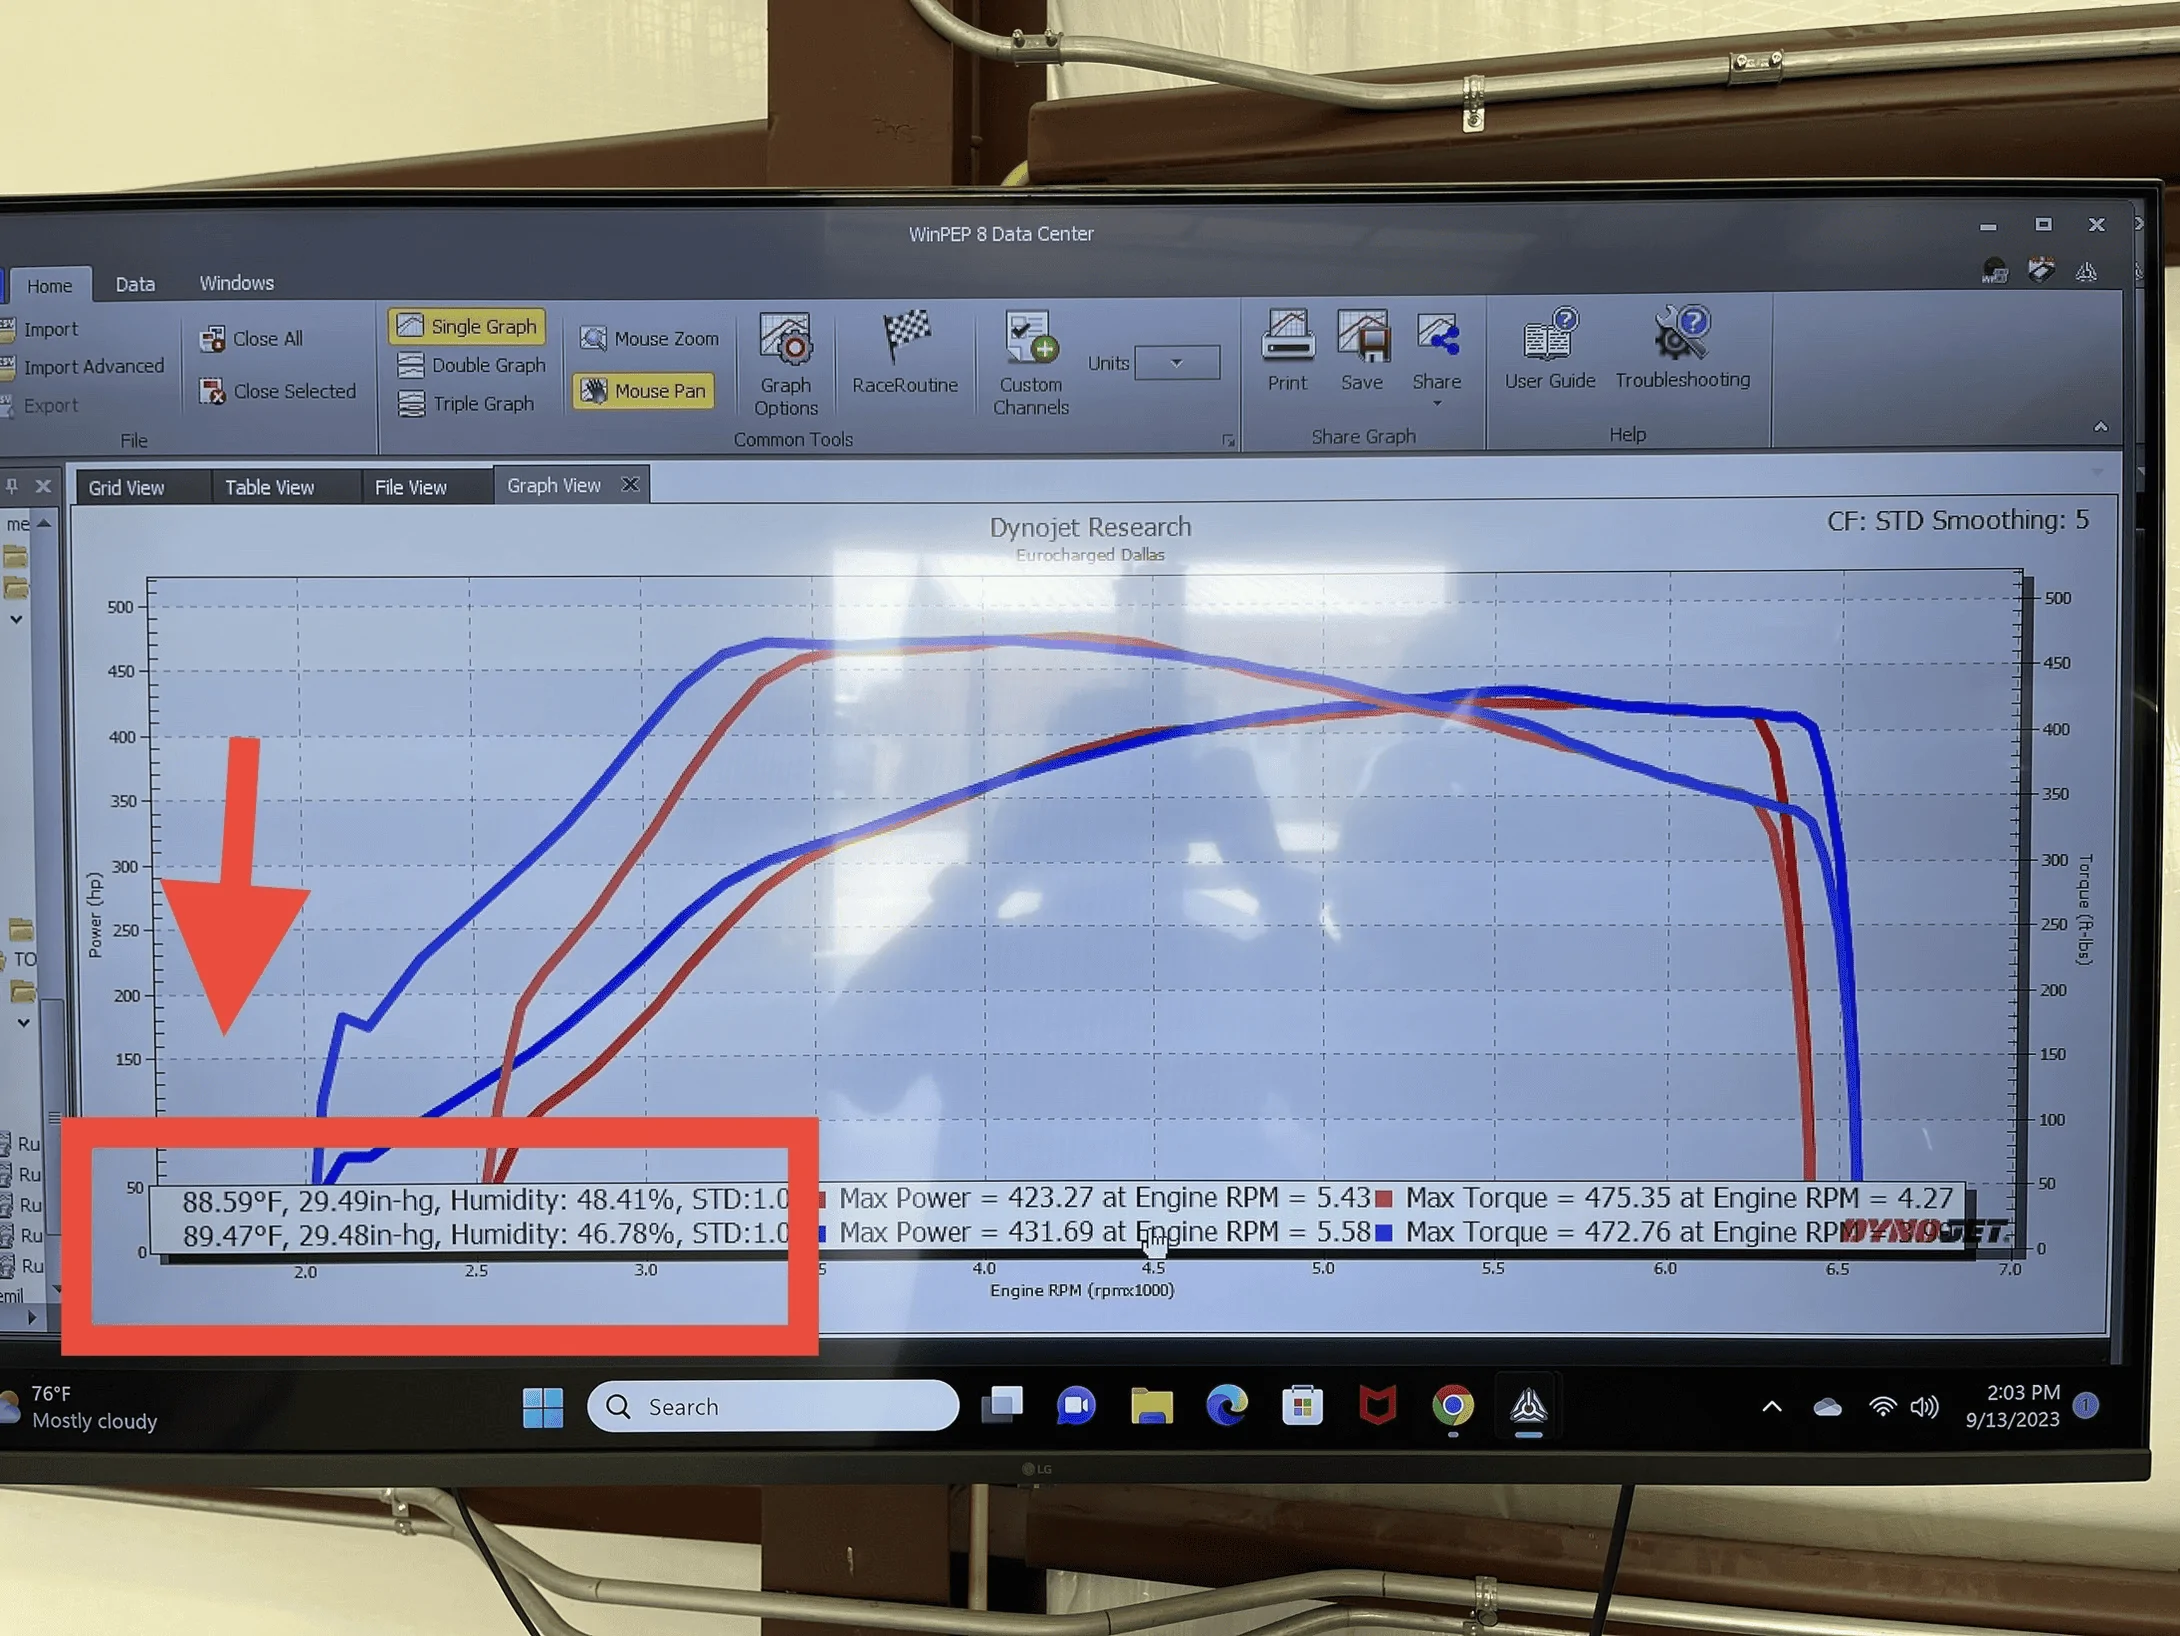
Task: Click the blue Max Power legend swatch
Action: tap(821, 1233)
